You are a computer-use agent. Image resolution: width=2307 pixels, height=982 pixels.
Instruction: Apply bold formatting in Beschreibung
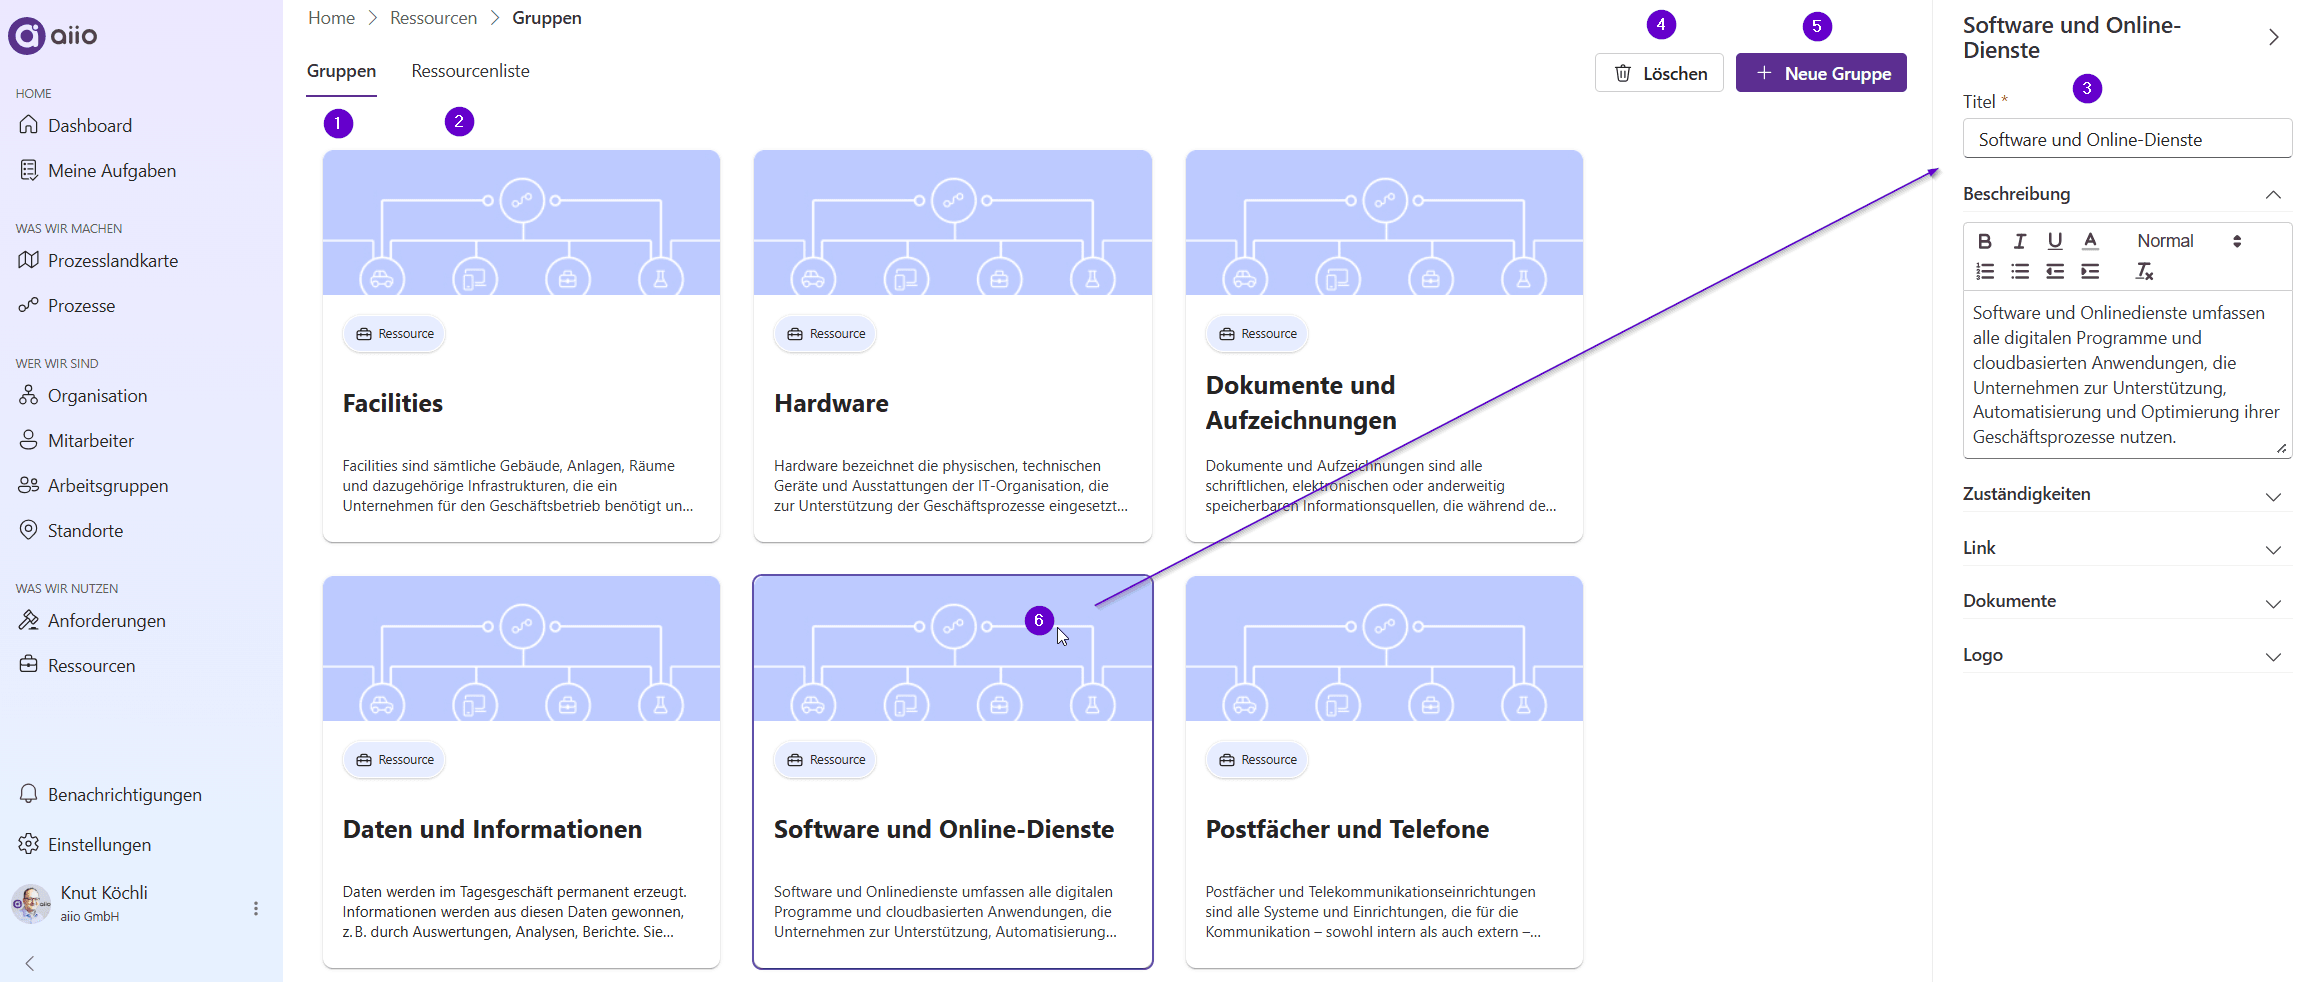pos(1985,241)
